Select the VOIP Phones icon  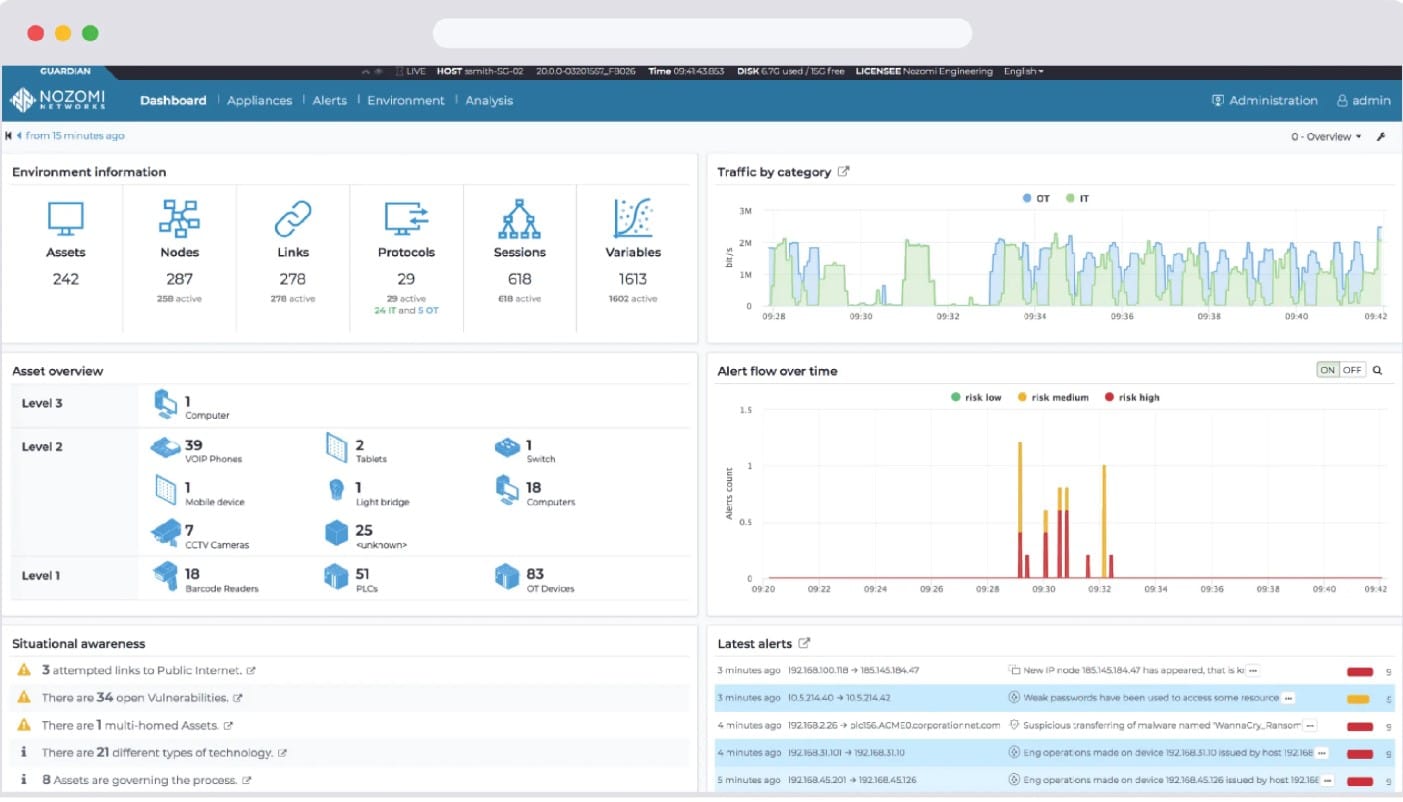click(166, 448)
